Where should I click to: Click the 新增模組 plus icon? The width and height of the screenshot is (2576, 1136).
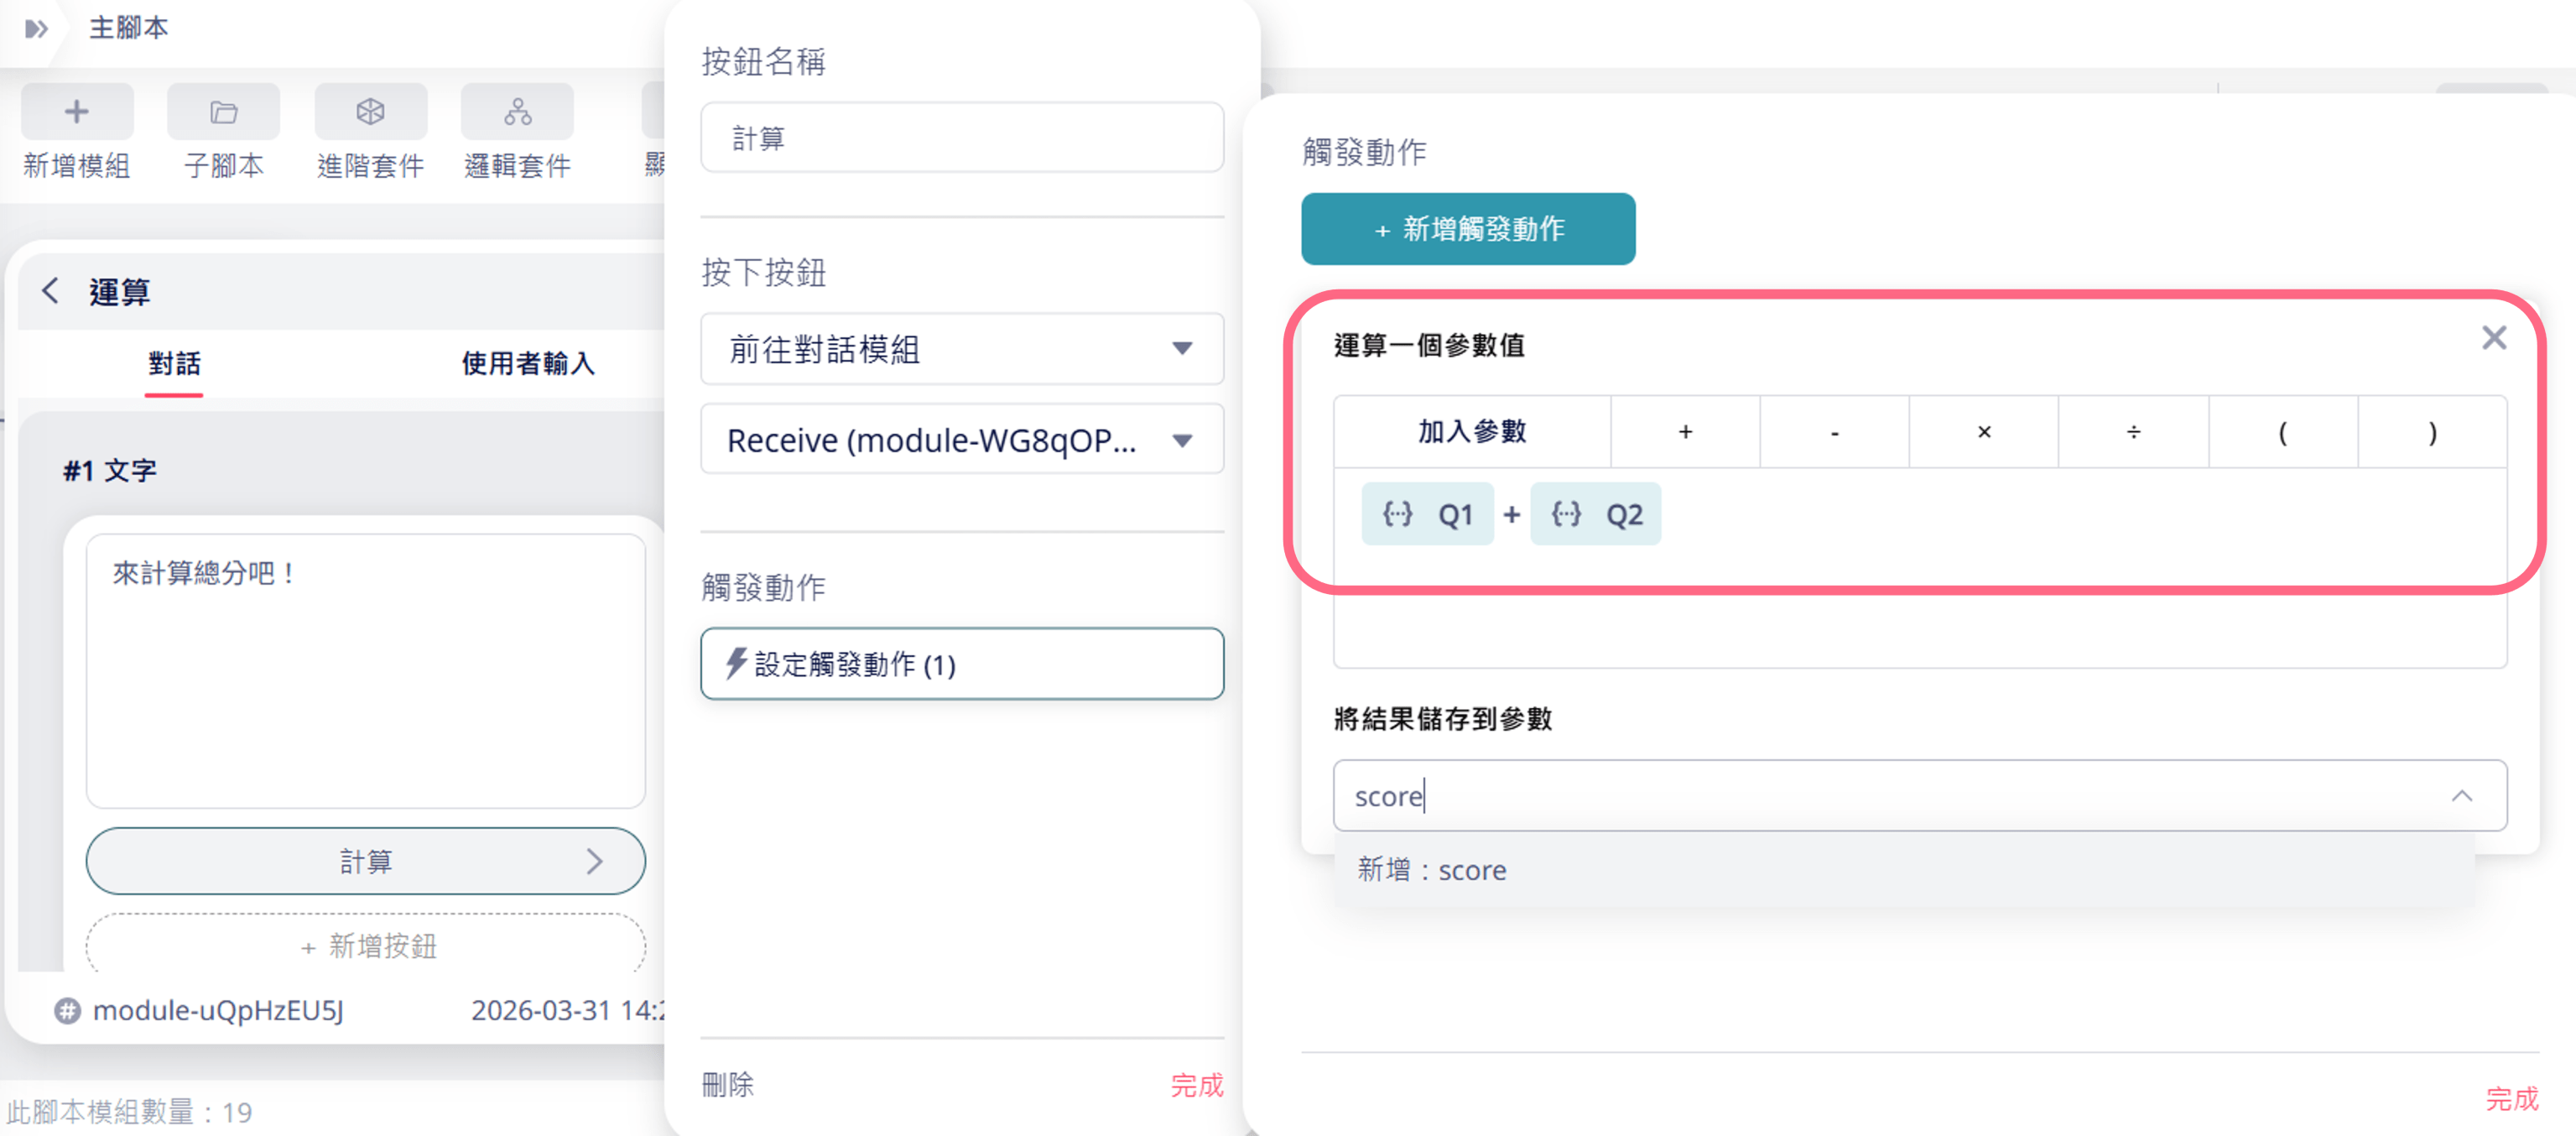click(x=77, y=112)
